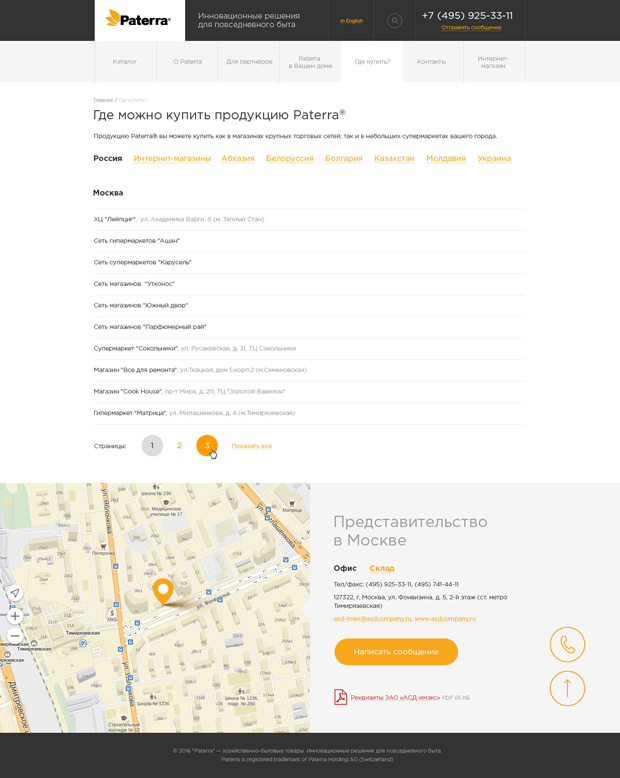Select the Склад tab
620x778 pixels.
coord(382,568)
